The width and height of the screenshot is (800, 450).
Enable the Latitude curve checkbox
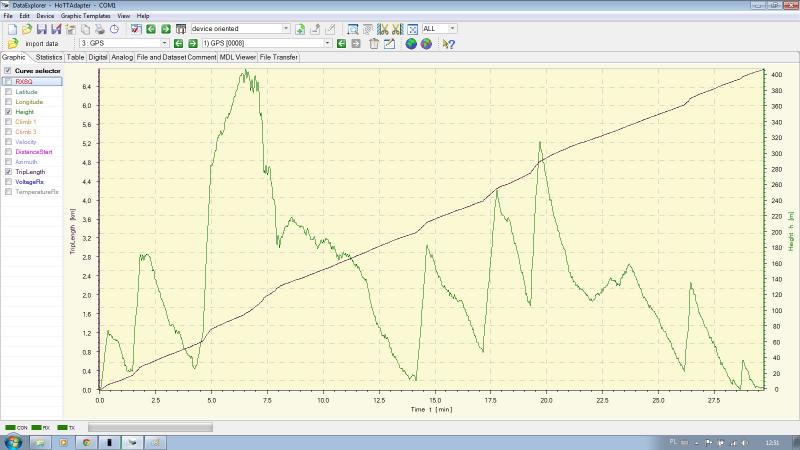click(9, 92)
